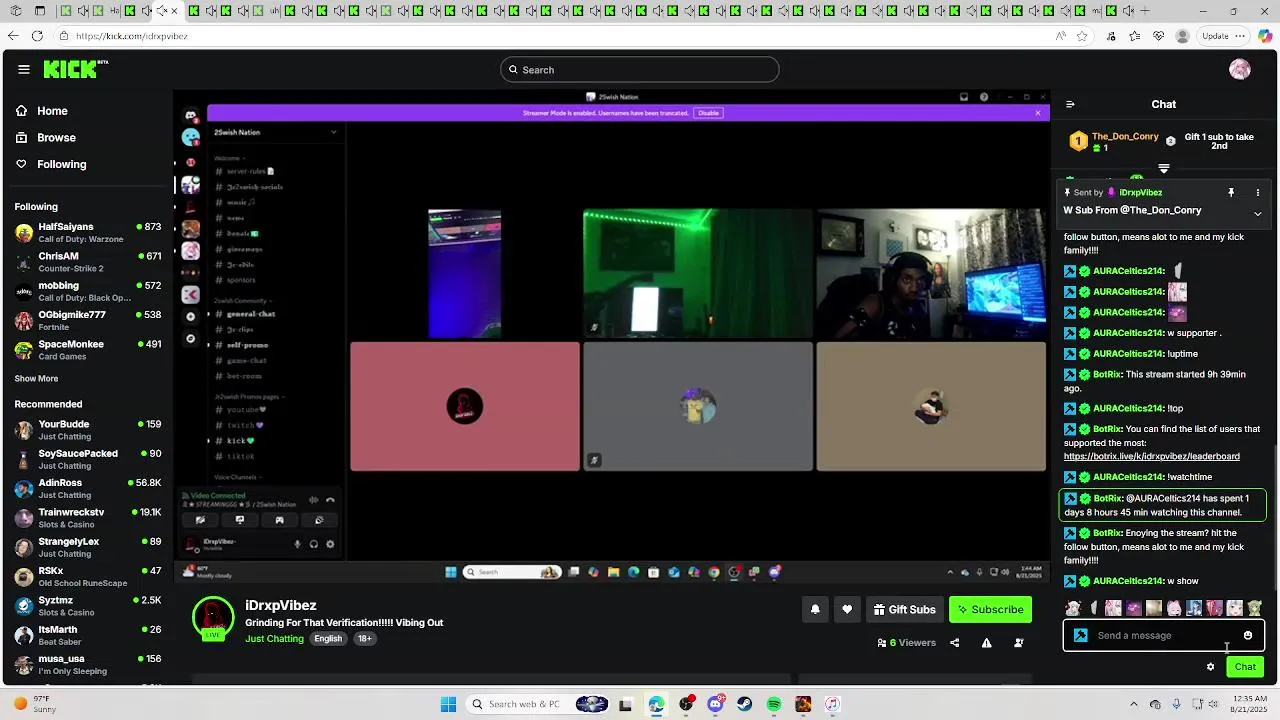Viewport: 1280px width, 720px height.
Task: Open Spotify from the taskbar
Action: point(774,704)
